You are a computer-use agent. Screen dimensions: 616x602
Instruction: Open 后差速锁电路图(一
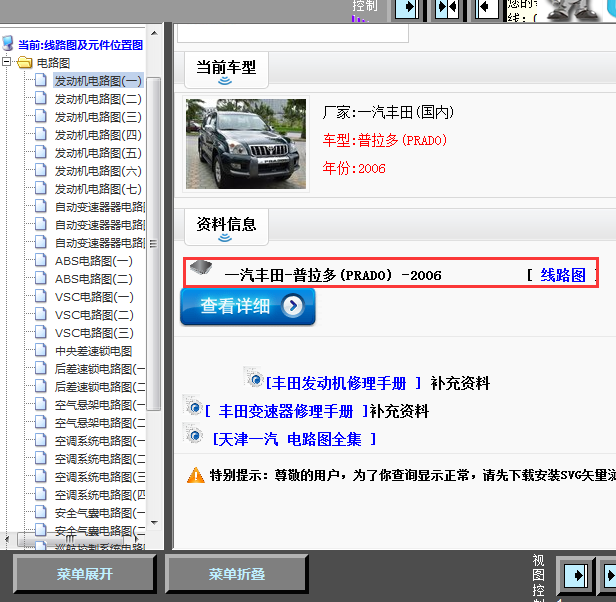(100, 369)
